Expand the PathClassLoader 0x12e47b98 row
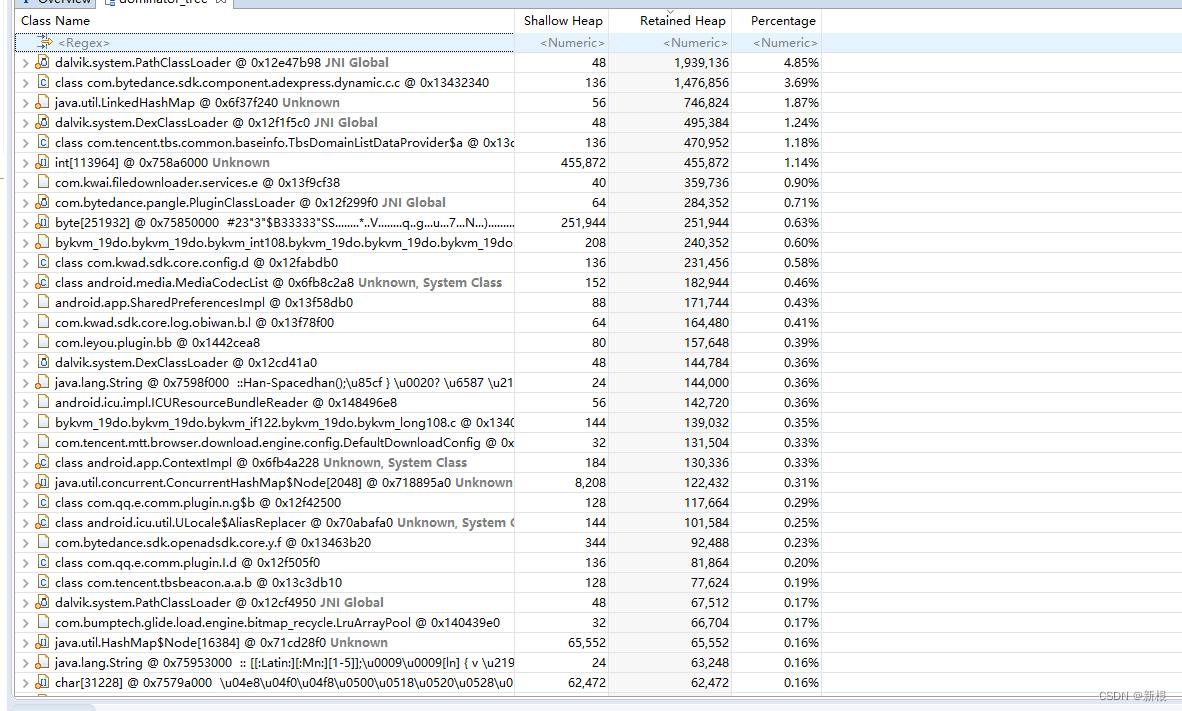 click(25, 63)
